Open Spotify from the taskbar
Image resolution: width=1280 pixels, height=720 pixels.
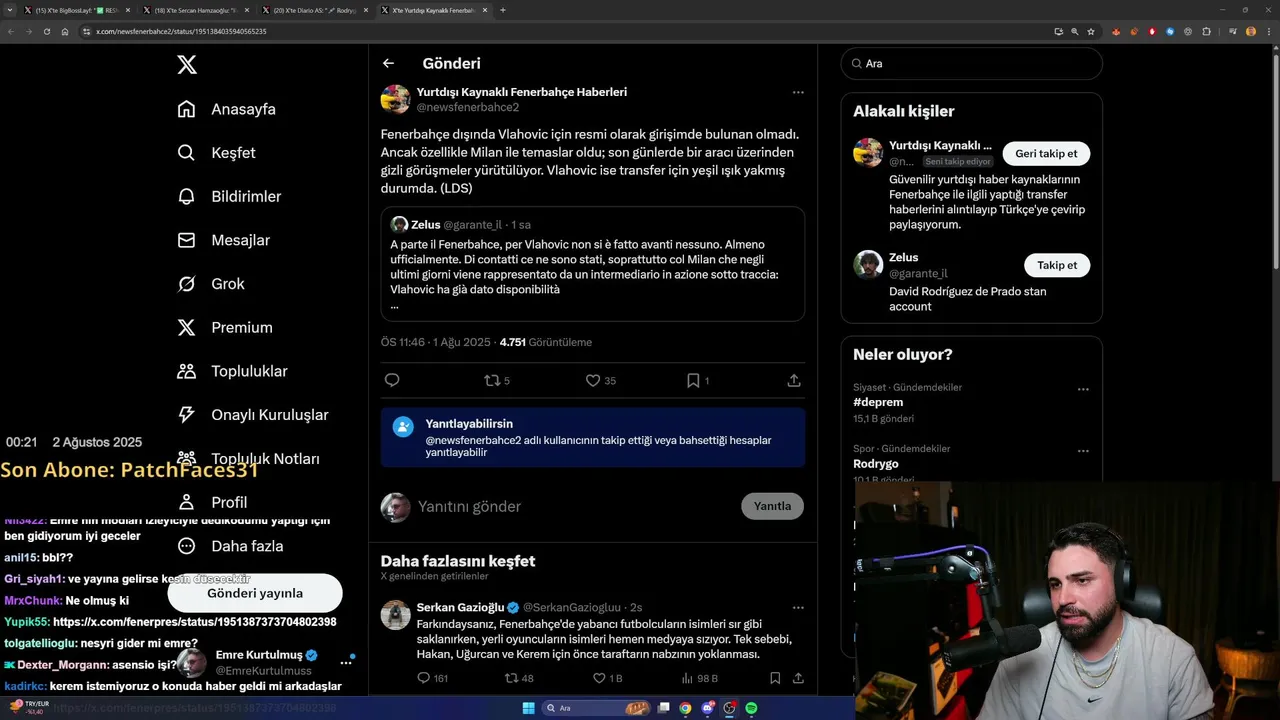tap(751, 708)
